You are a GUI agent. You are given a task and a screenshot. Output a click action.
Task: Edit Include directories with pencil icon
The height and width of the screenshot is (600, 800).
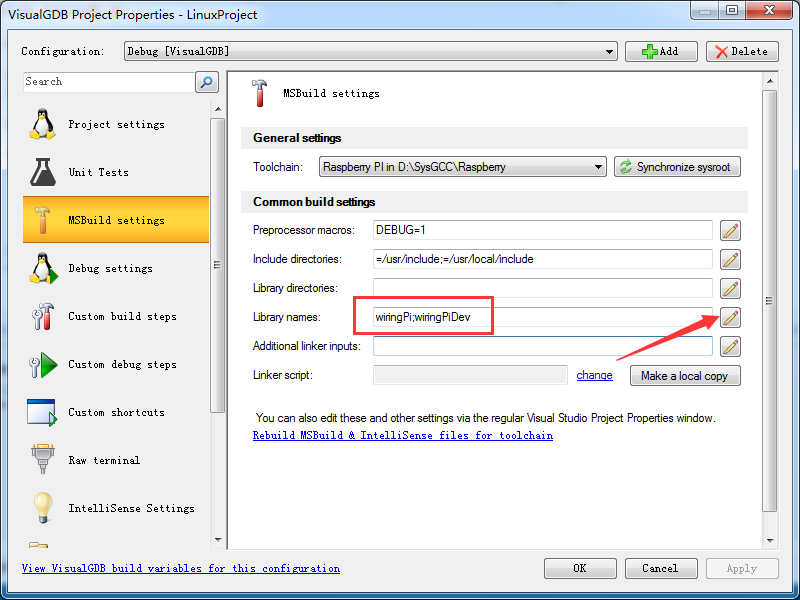731,260
